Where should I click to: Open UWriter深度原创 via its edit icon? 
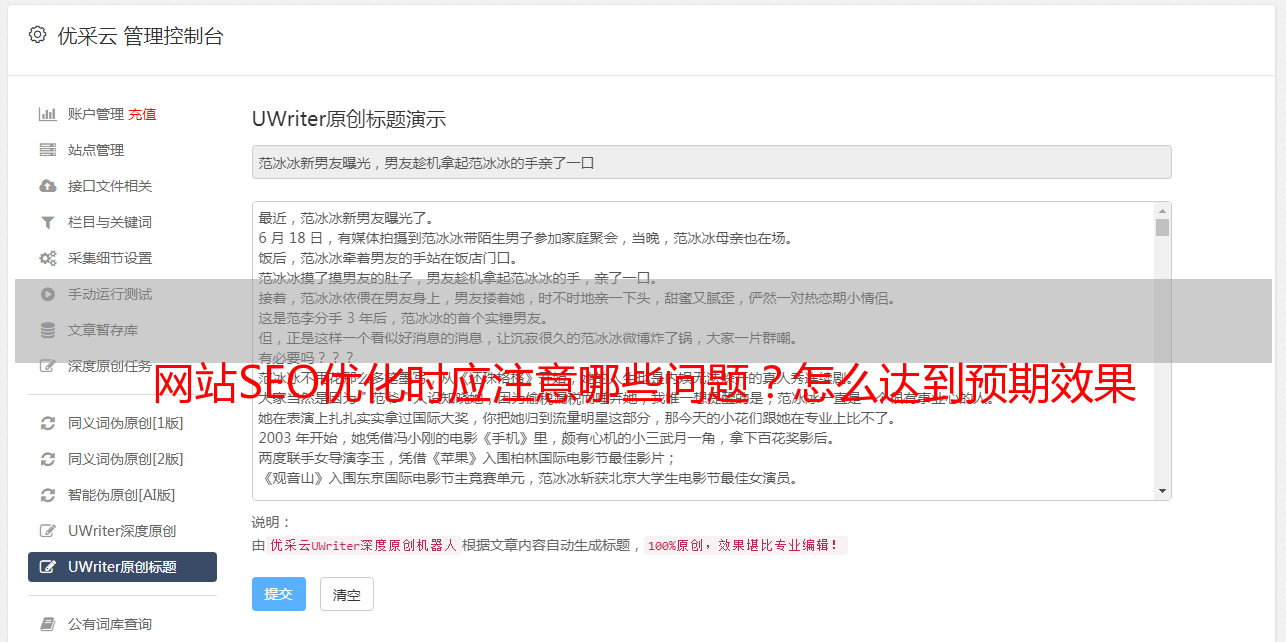[x=47, y=531]
